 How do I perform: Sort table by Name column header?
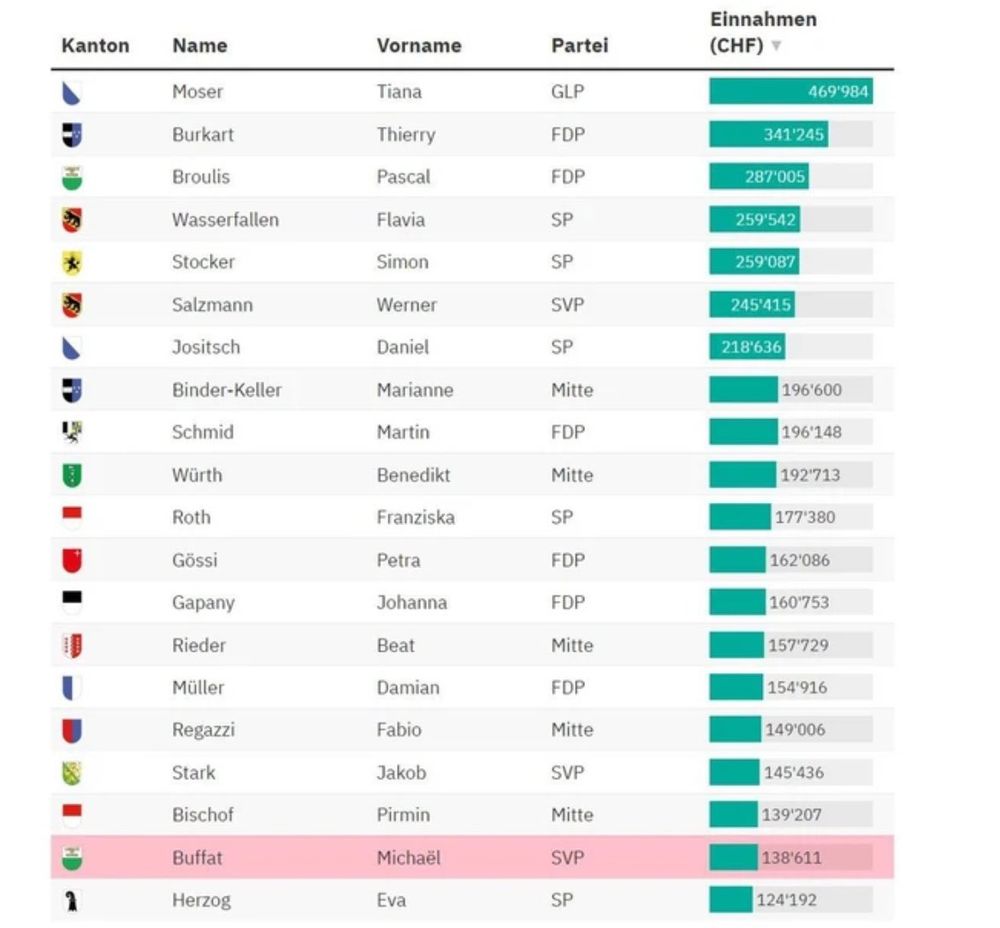200,45
